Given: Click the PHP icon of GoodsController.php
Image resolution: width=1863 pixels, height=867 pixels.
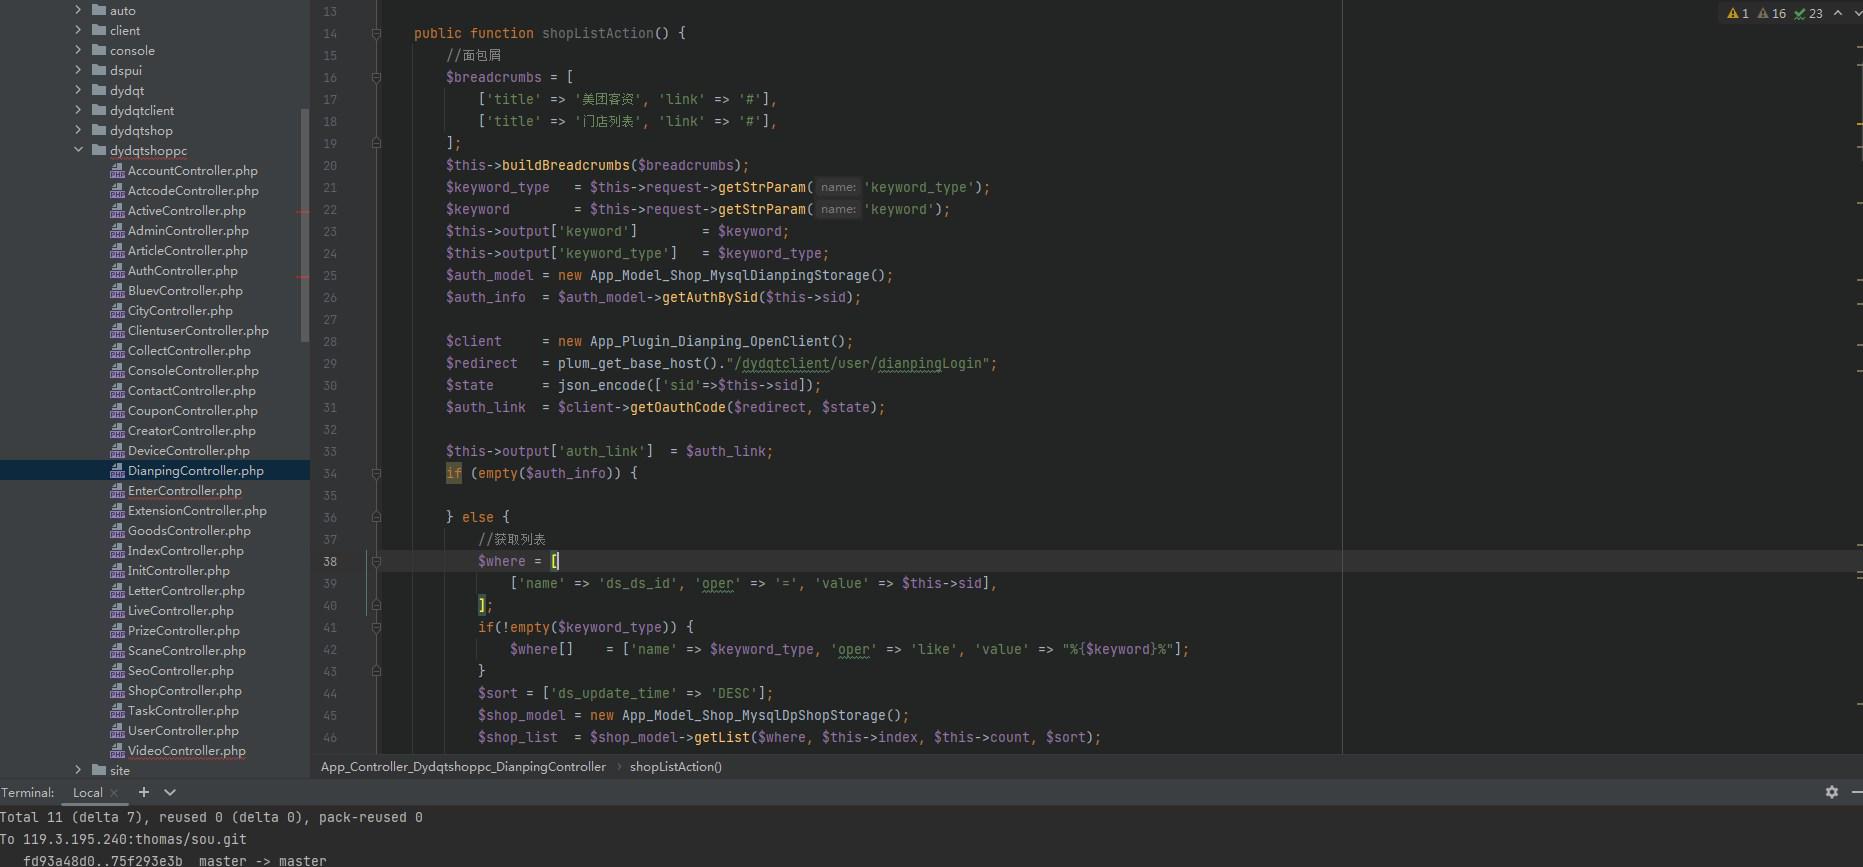Looking at the screenshot, I should 117,531.
